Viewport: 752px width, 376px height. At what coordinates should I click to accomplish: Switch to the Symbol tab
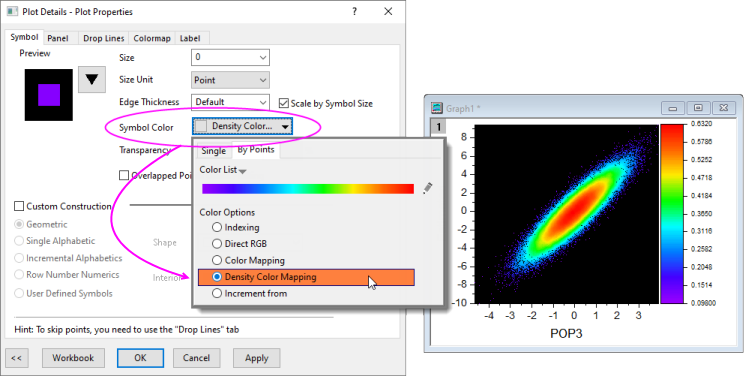(x=24, y=37)
